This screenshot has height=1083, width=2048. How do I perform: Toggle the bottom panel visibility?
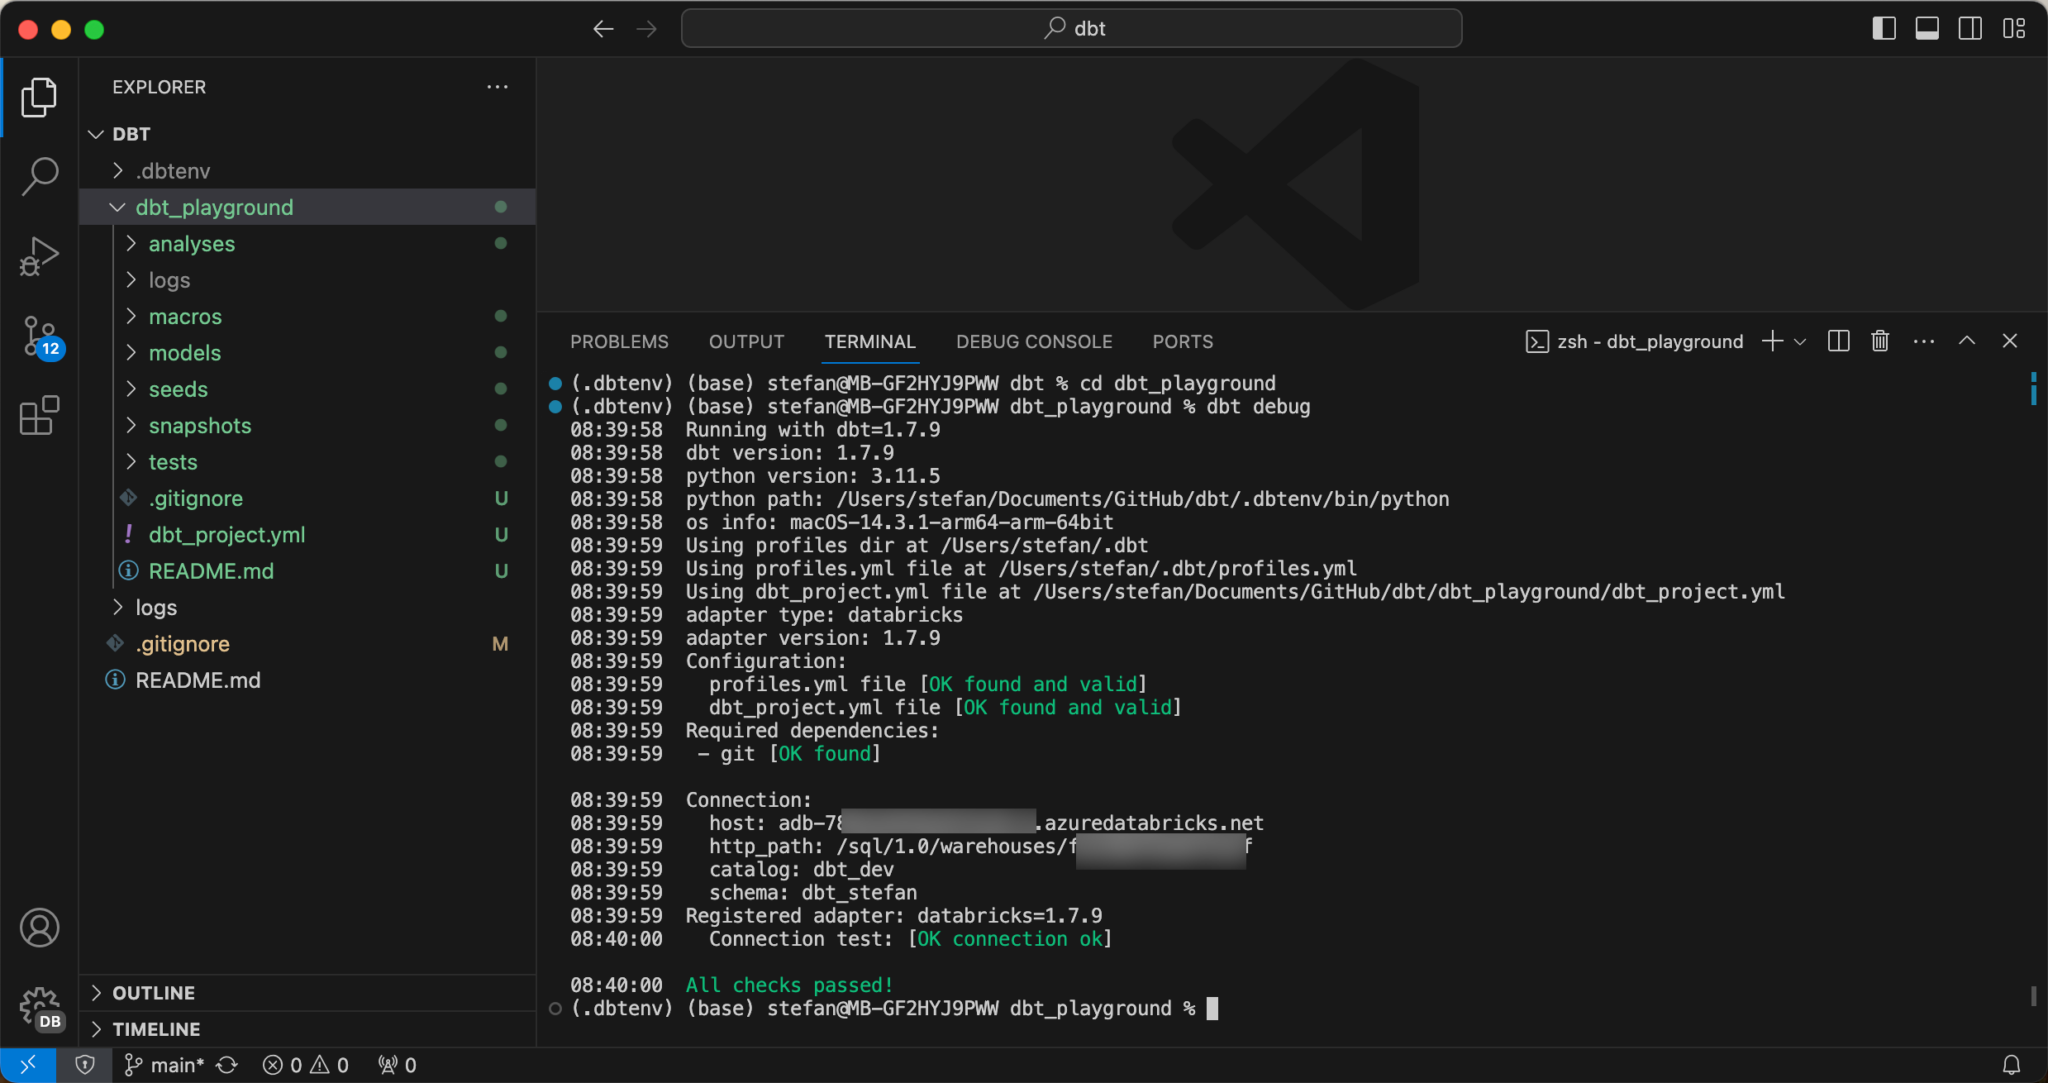click(x=1927, y=28)
